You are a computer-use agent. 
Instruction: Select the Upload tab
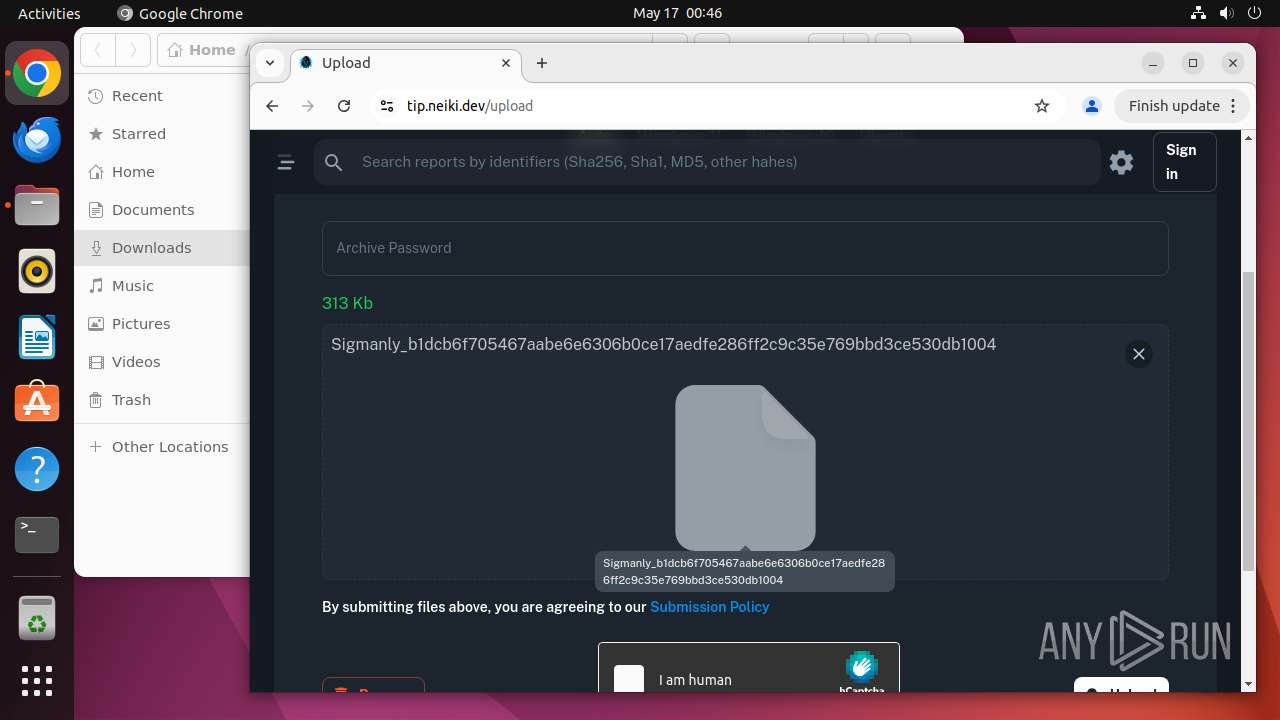click(x=406, y=63)
